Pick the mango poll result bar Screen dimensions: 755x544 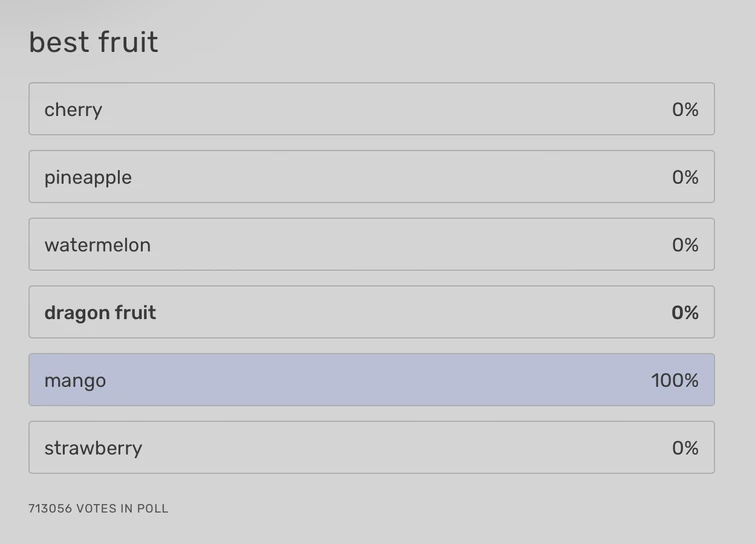click(x=371, y=380)
